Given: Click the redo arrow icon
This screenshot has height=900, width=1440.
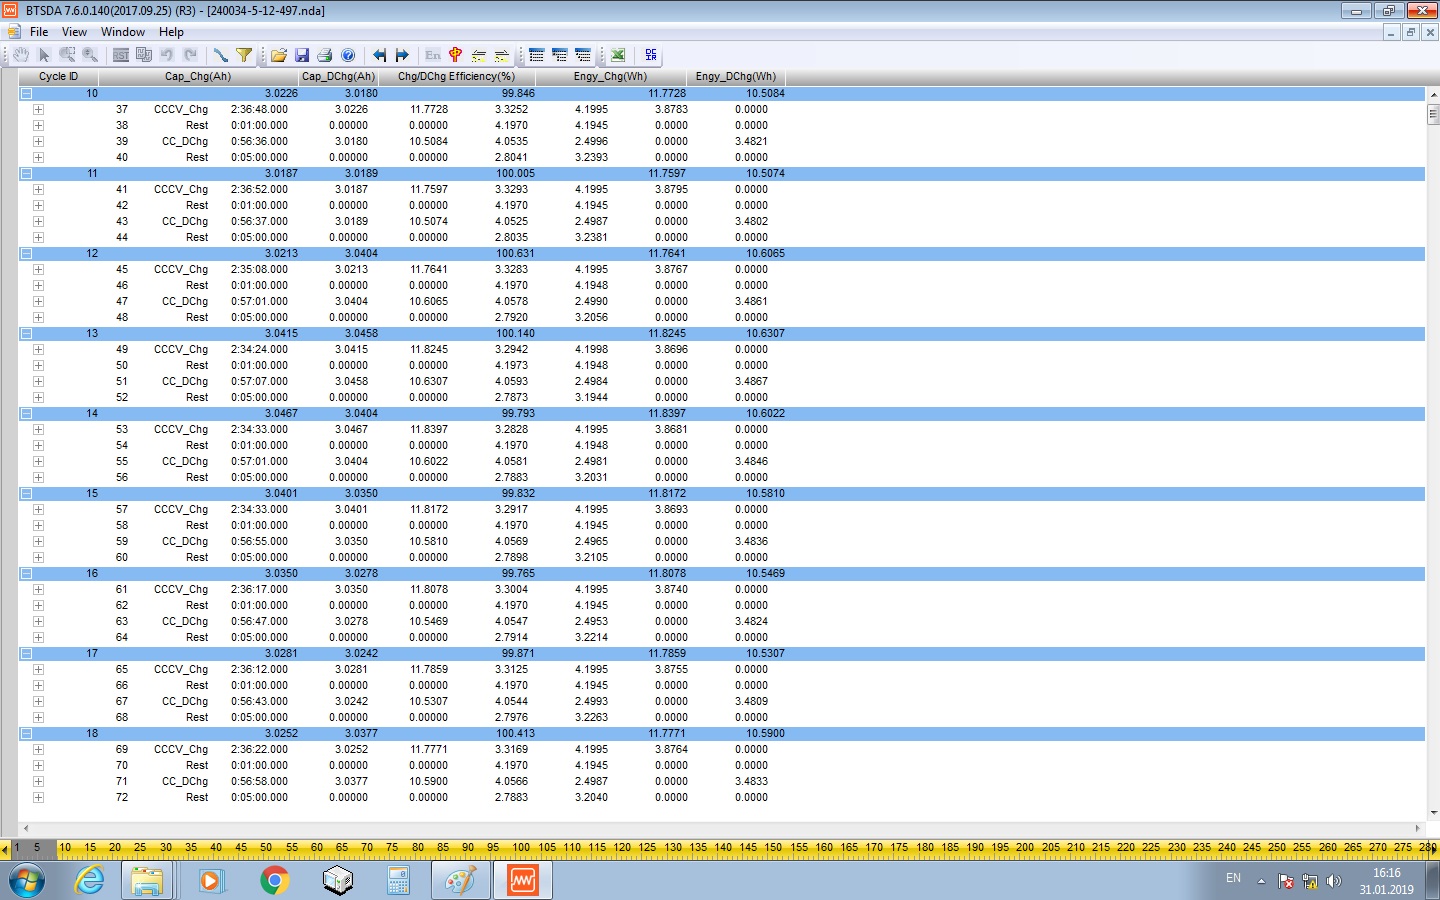Looking at the screenshot, I should (x=190, y=55).
